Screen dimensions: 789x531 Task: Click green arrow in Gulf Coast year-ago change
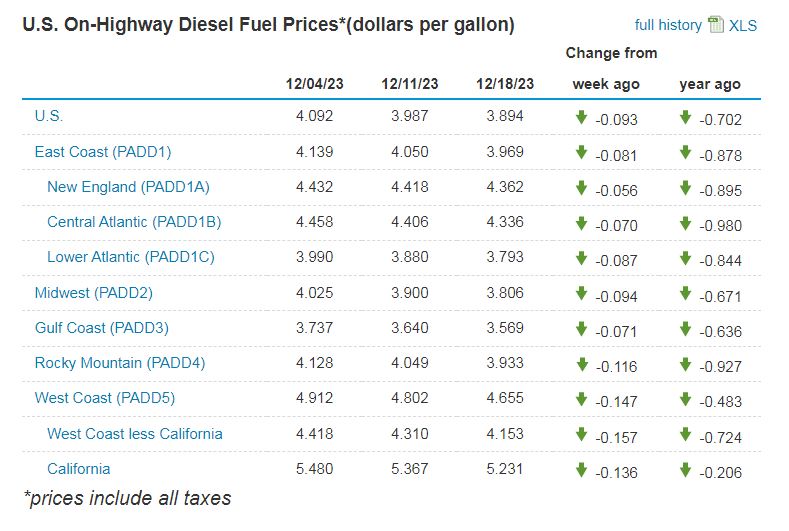click(685, 329)
